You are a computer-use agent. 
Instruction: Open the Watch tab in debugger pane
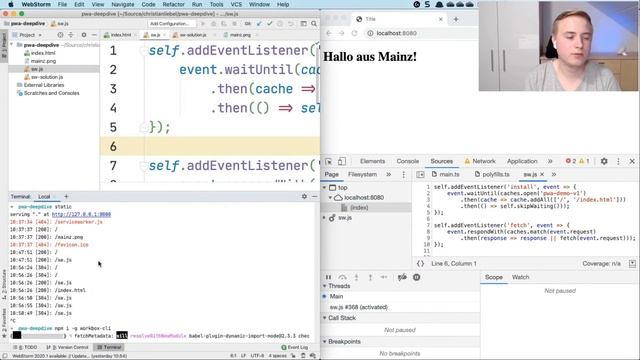(520, 277)
